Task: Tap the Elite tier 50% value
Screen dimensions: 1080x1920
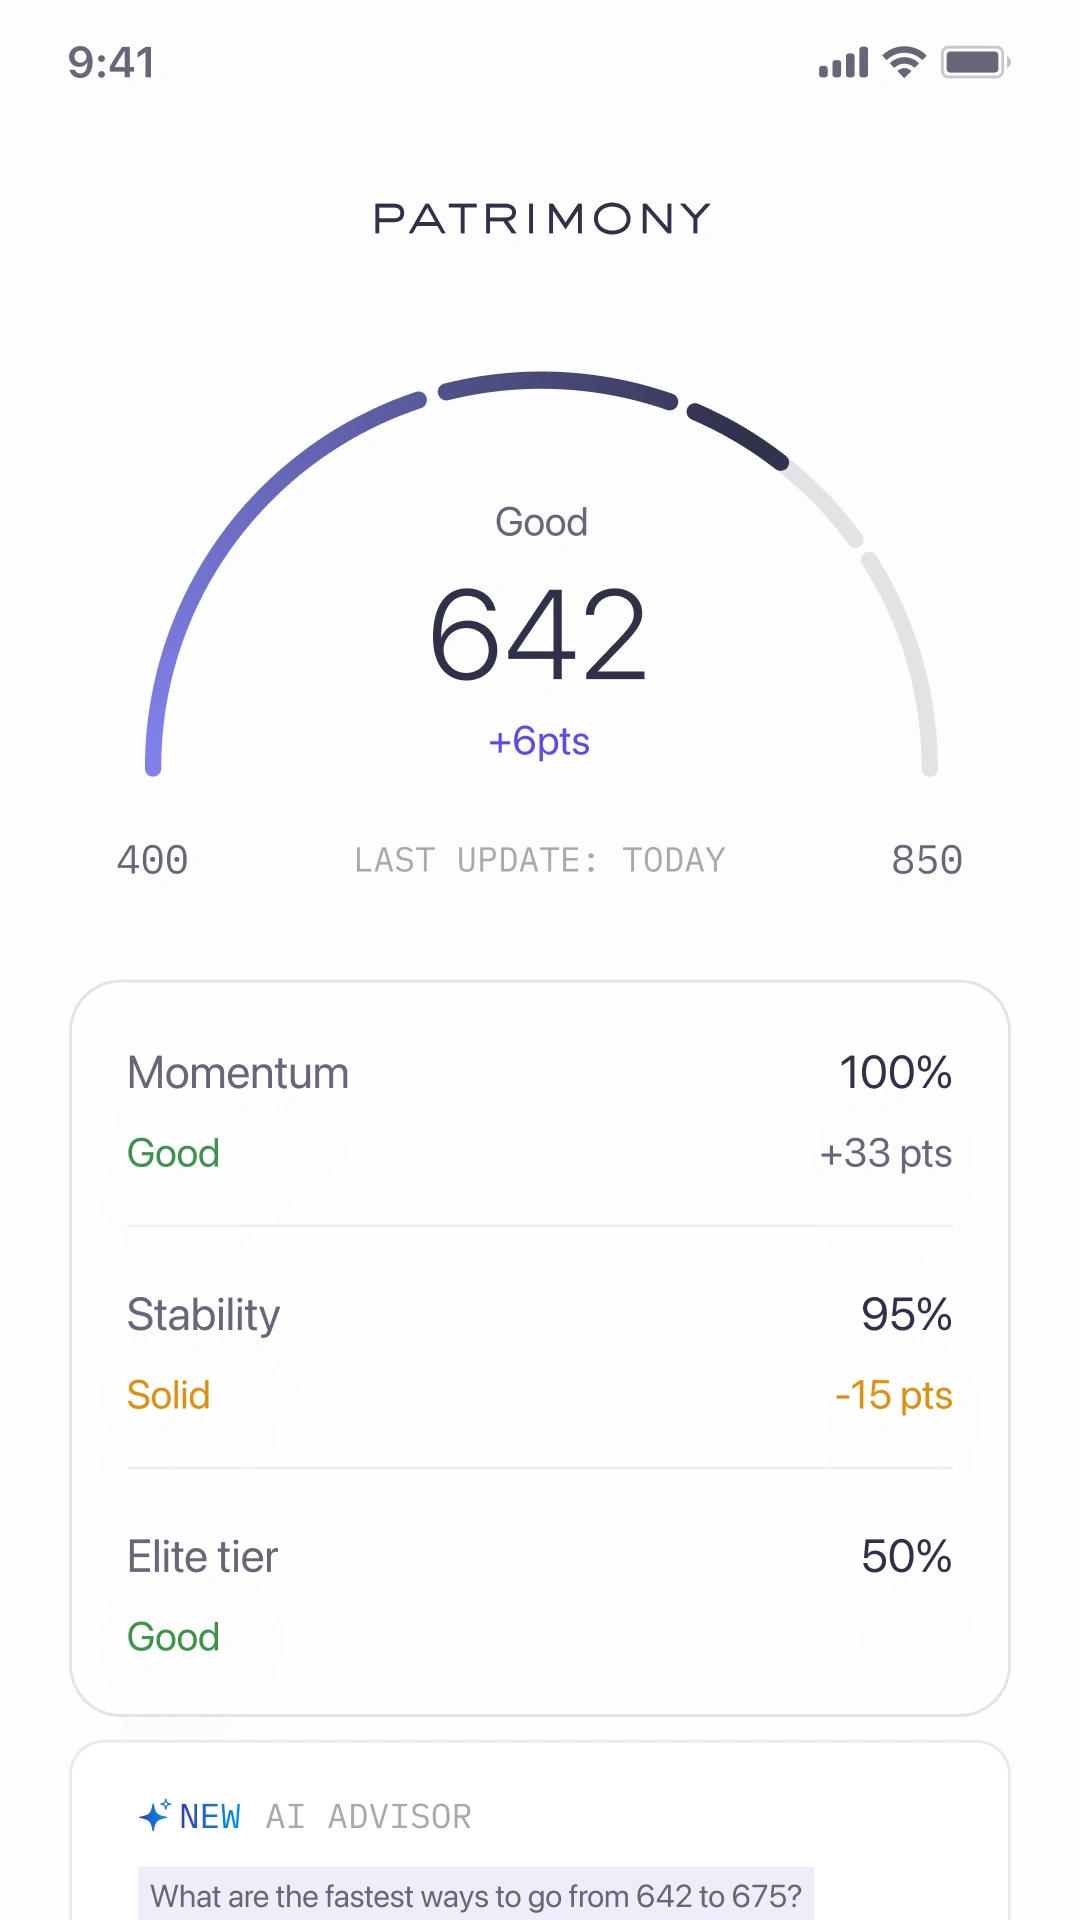Action: pos(907,1557)
